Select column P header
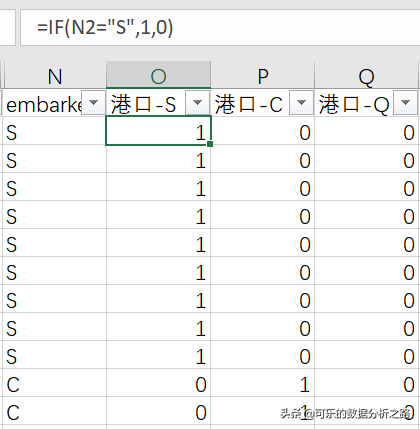 coord(263,76)
